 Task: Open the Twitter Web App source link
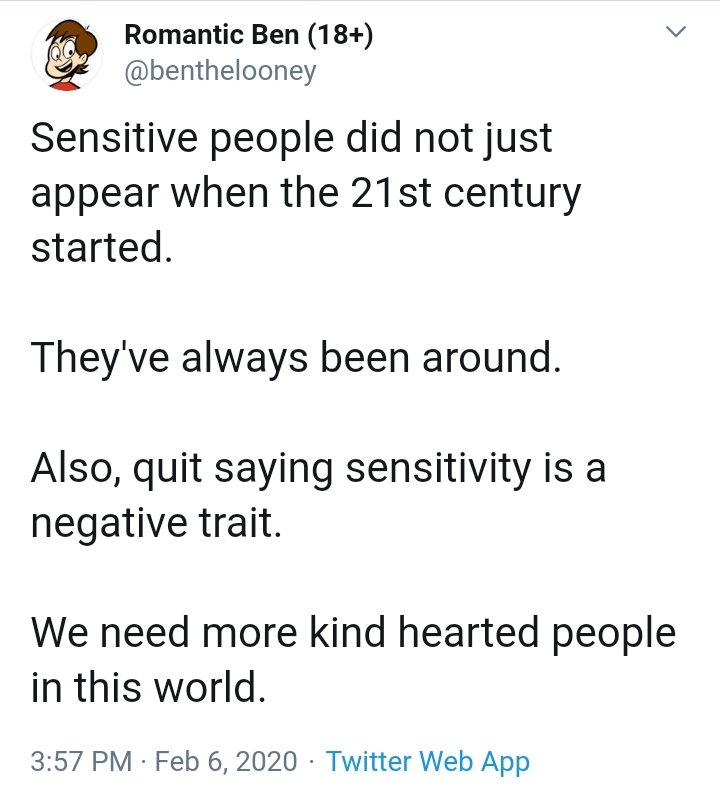click(x=428, y=762)
